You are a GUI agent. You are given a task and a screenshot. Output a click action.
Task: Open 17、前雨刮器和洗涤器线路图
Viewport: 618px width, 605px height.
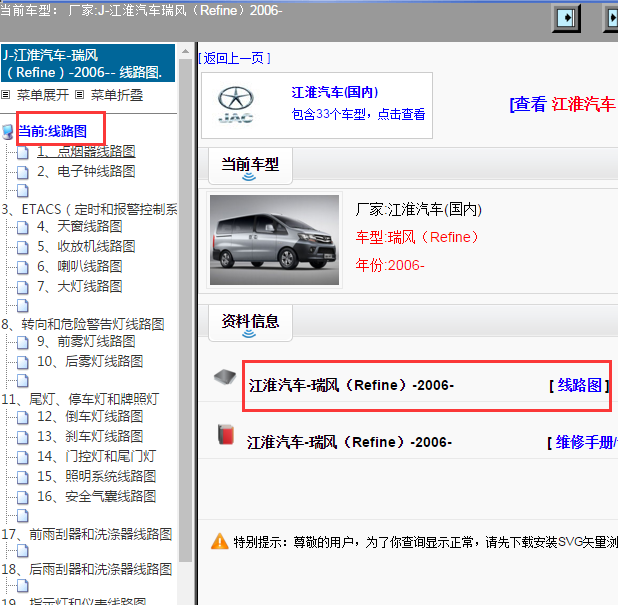(87, 534)
